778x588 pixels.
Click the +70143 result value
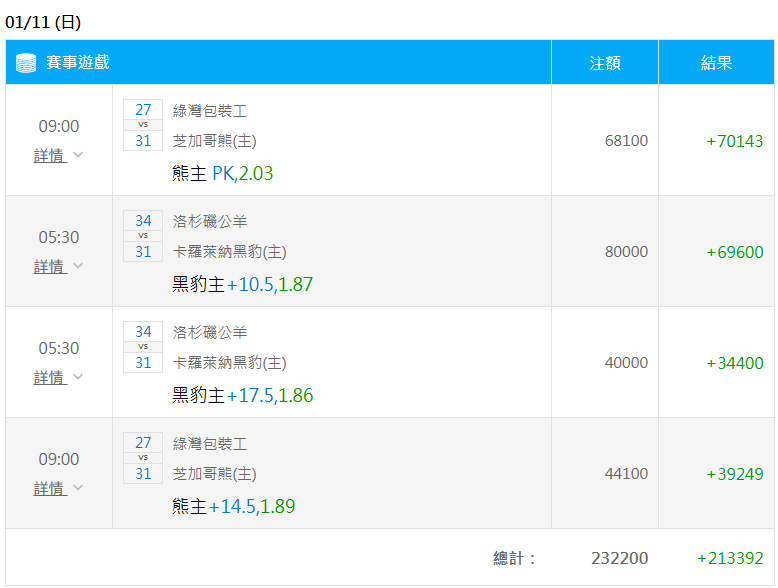(x=734, y=141)
